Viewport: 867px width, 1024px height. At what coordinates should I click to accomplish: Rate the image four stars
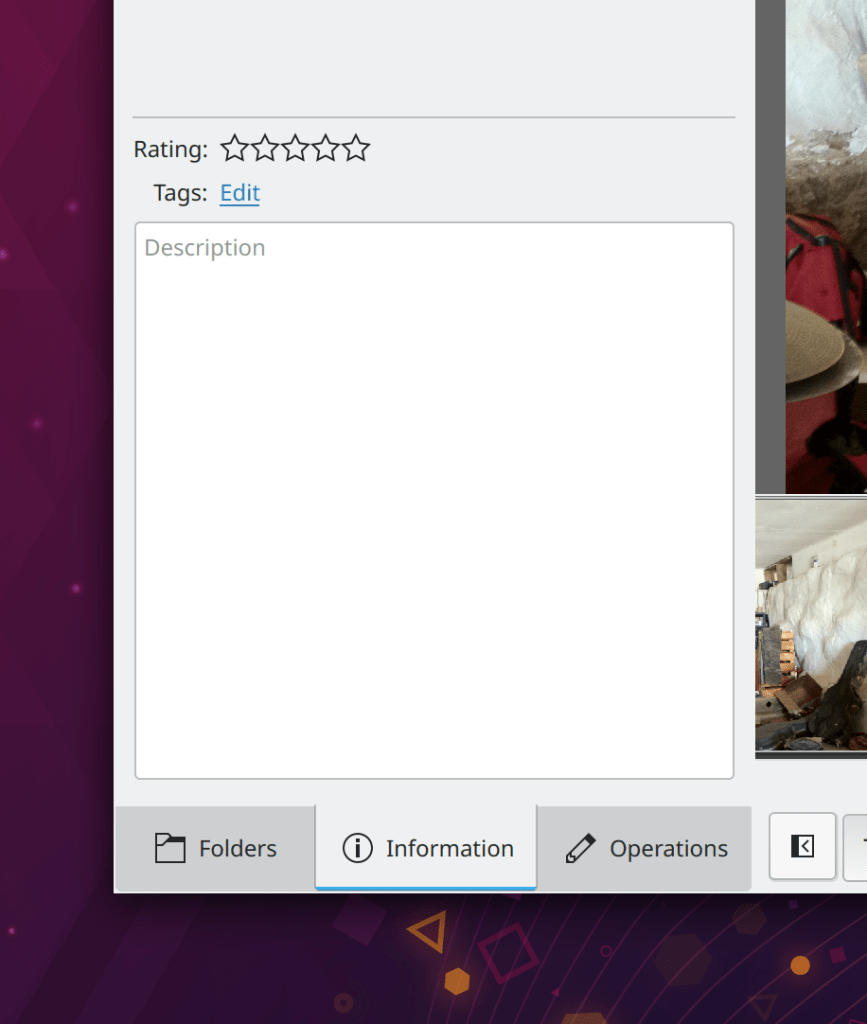tap(326, 149)
